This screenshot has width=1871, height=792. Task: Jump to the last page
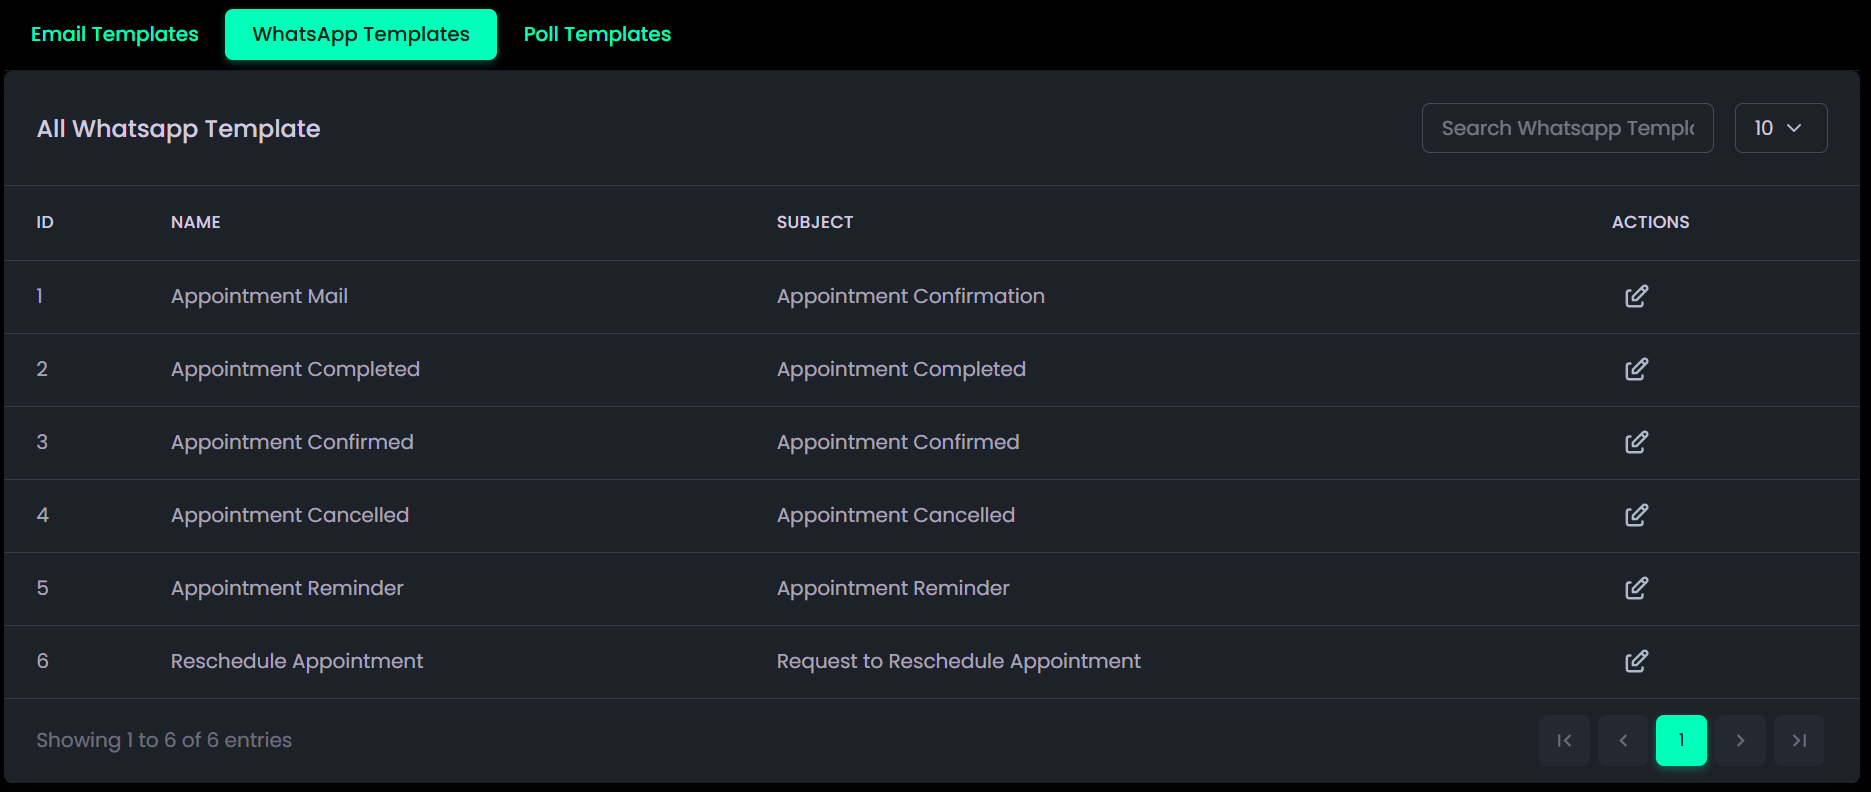pyautogui.click(x=1799, y=740)
